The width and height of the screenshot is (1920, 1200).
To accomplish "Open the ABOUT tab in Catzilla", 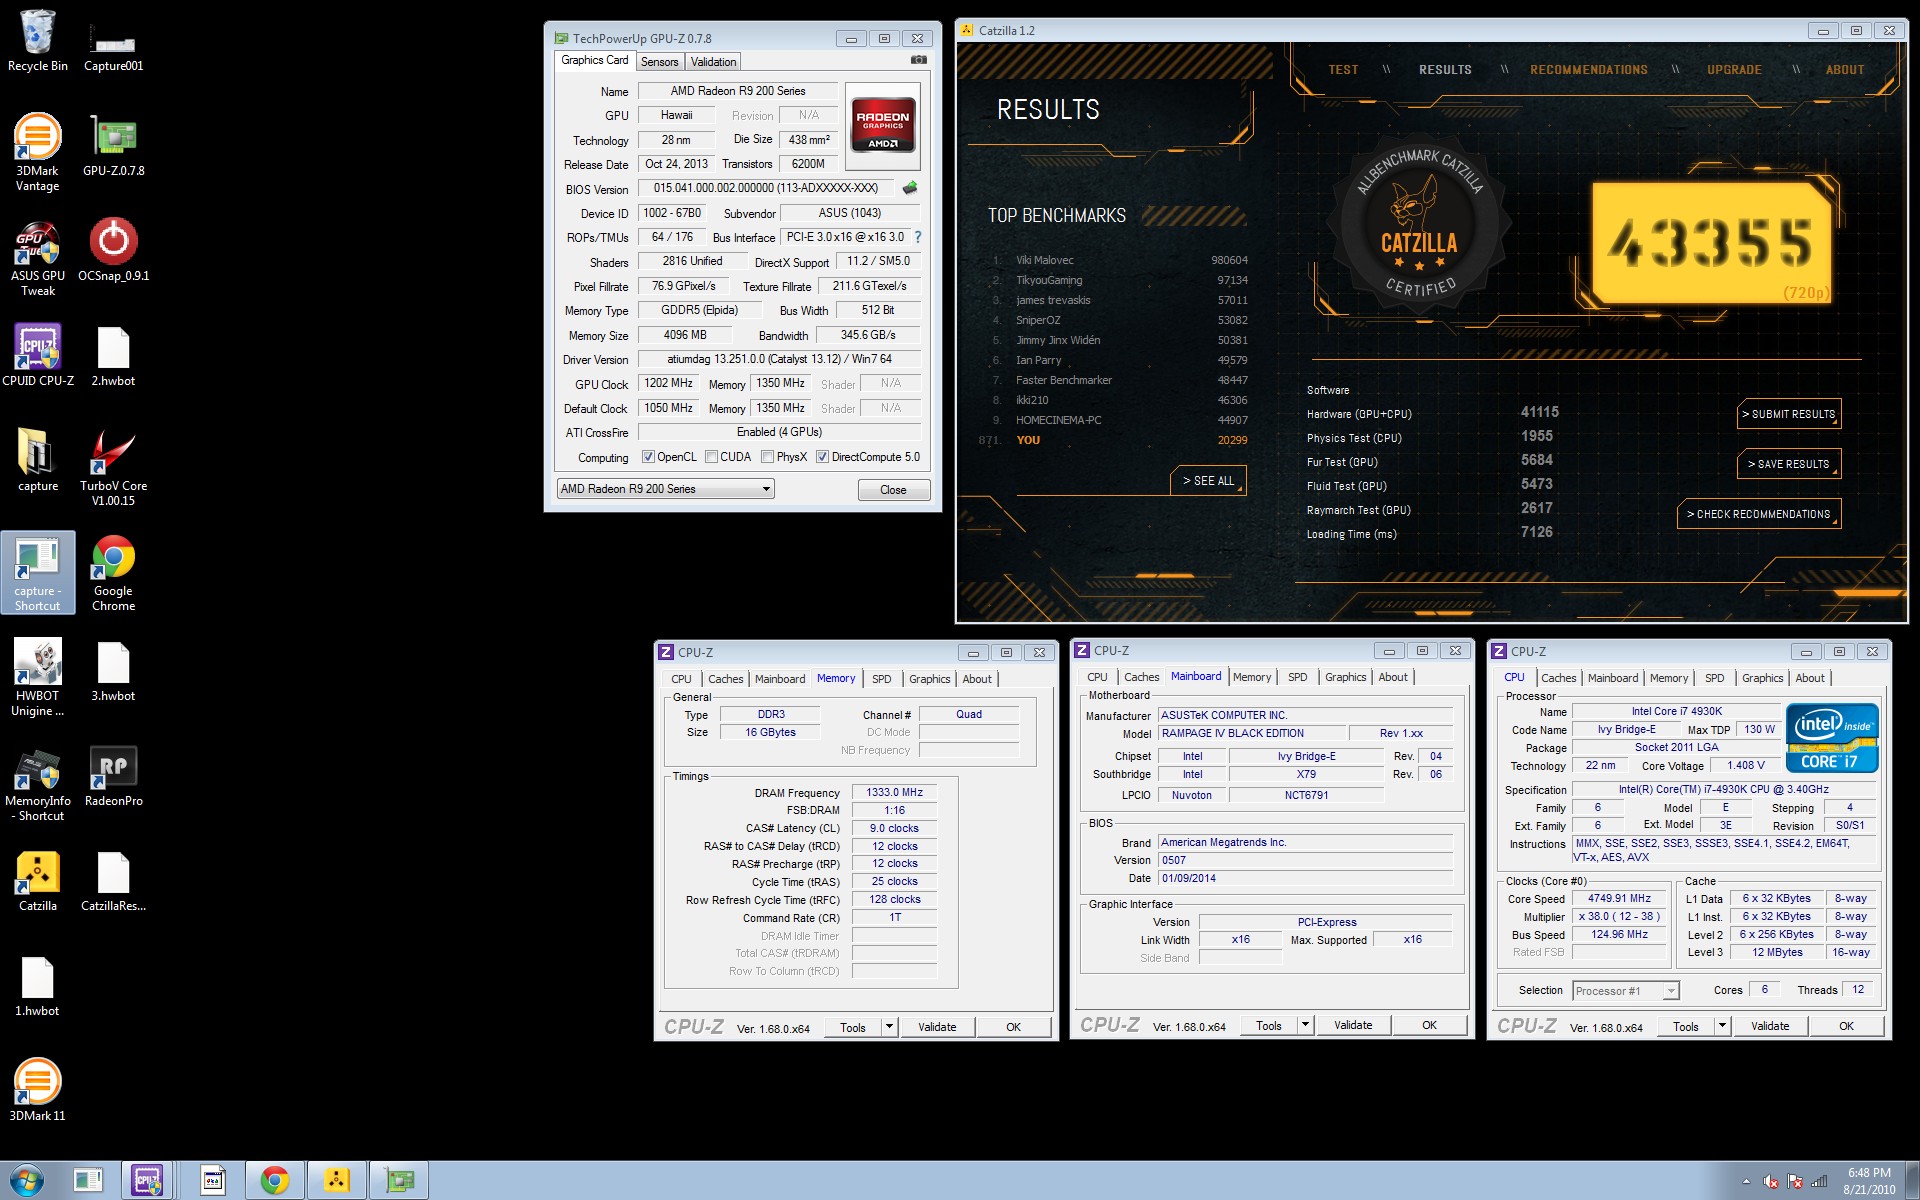I will click(x=1844, y=70).
